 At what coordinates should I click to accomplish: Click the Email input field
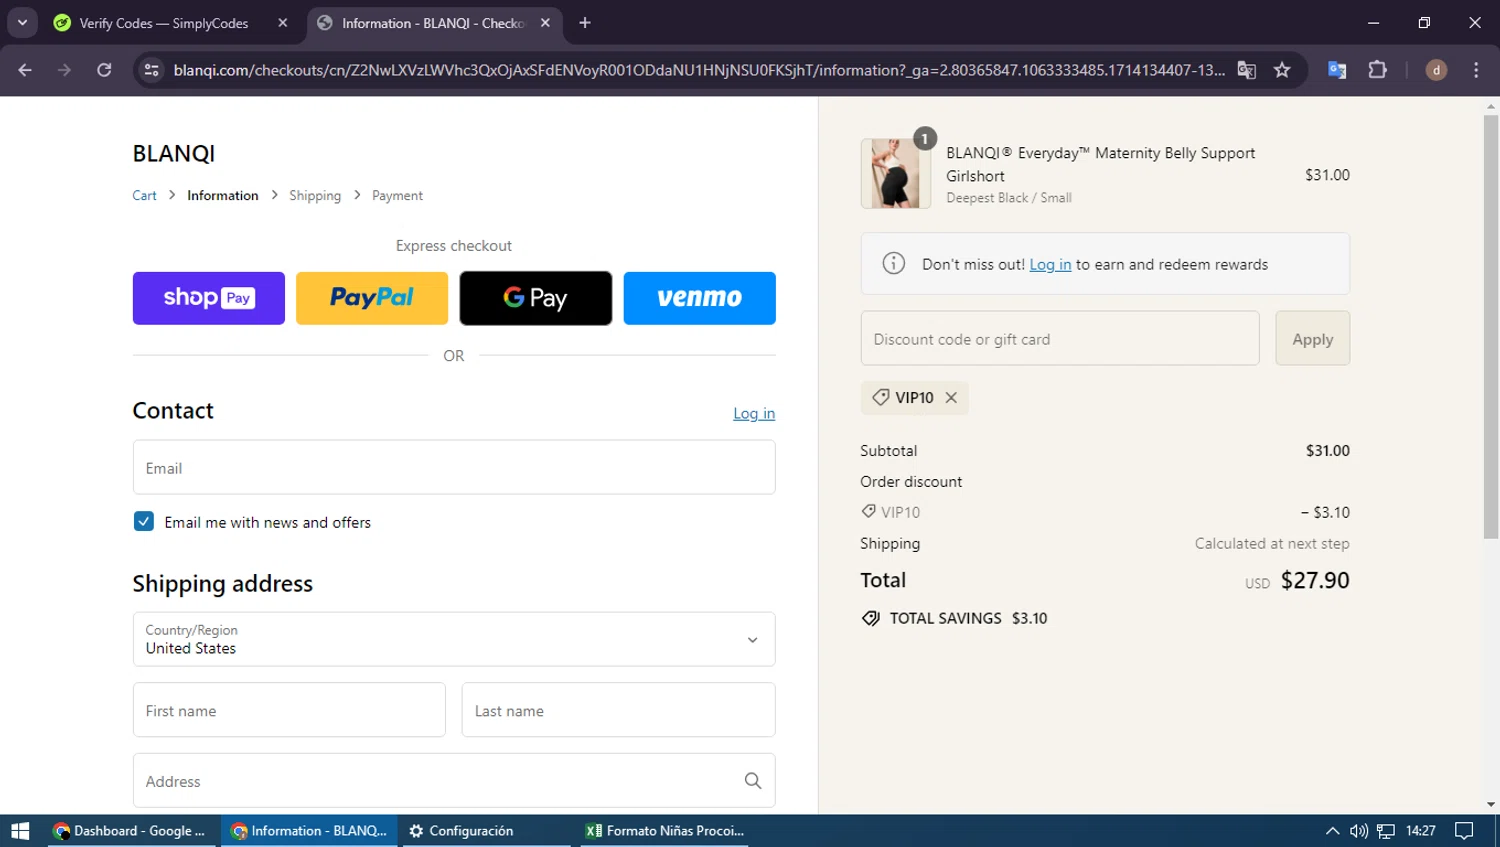click(x=454, y=468)
